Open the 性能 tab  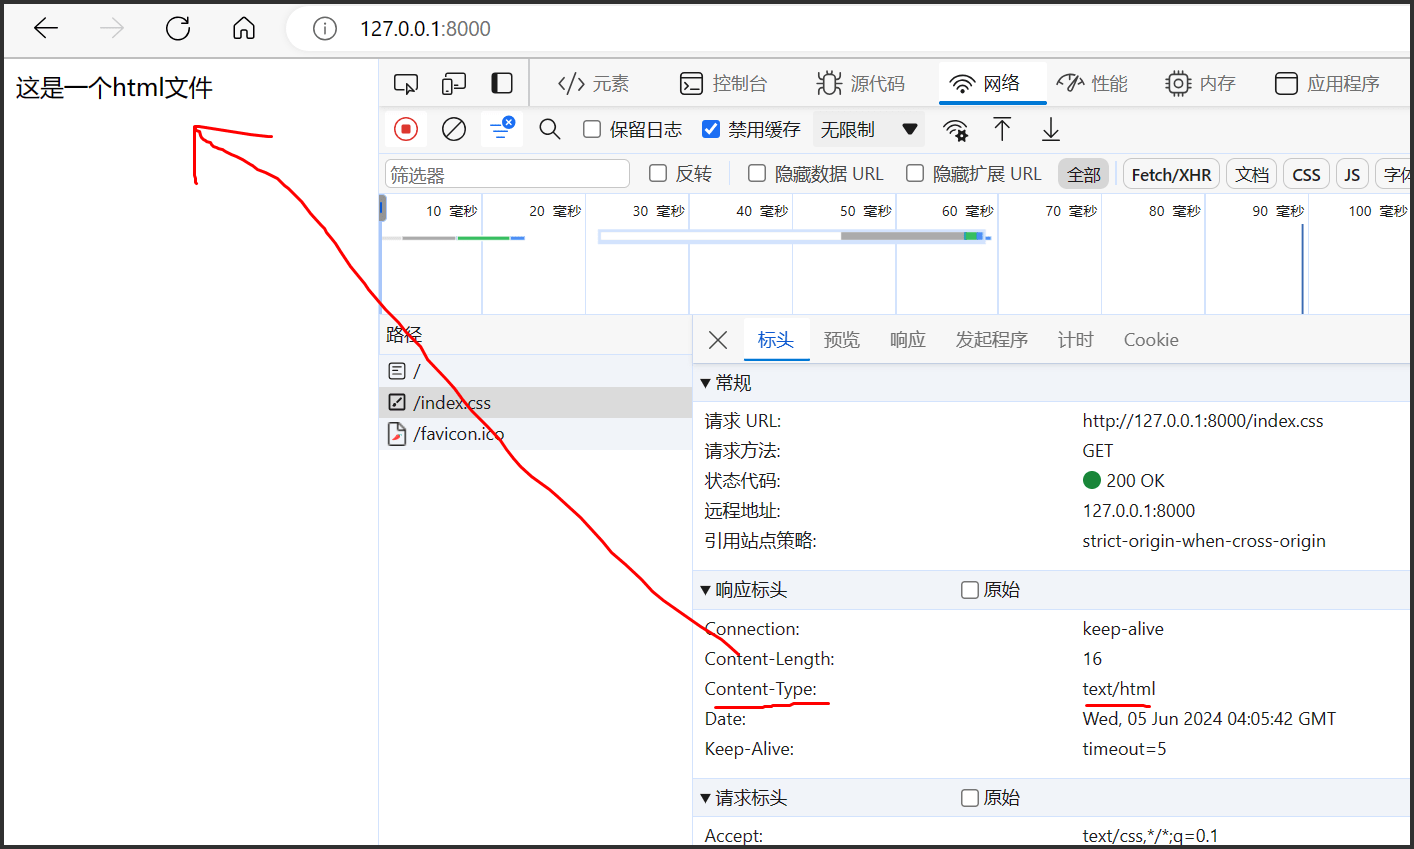pos(1092,83)
